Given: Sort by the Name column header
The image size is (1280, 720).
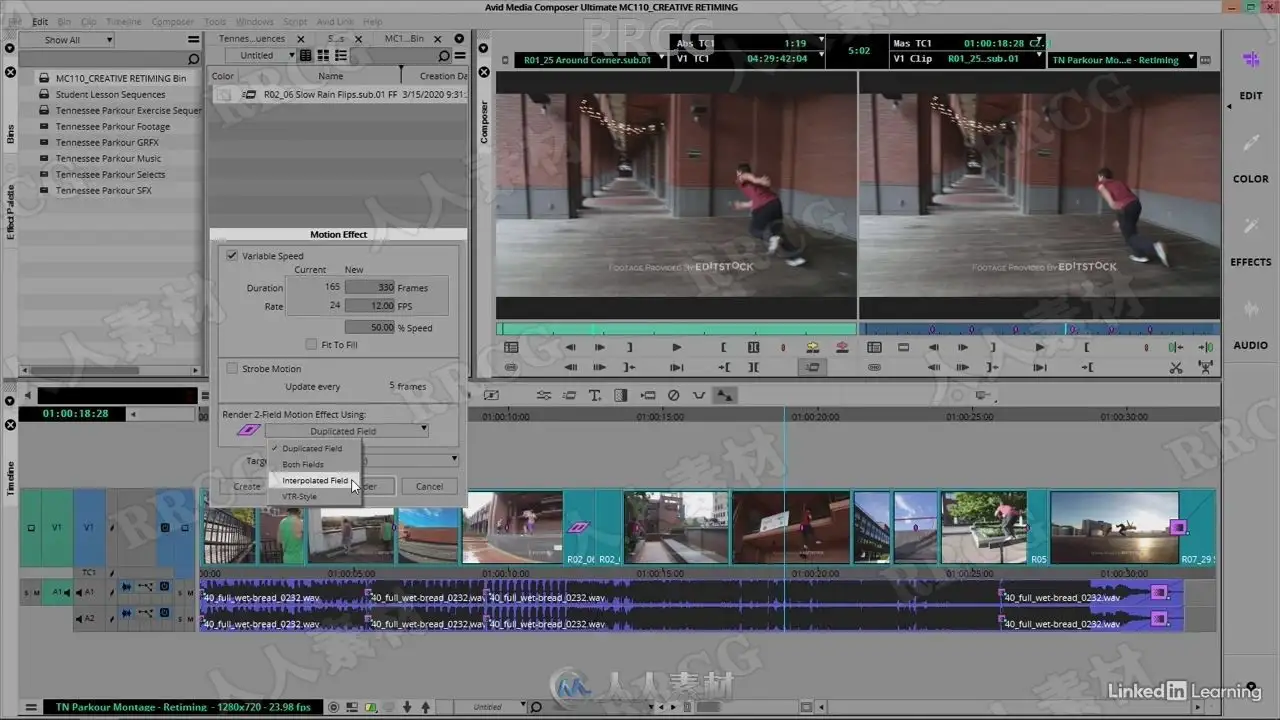Looking at the screenshot, I should 331,76.
